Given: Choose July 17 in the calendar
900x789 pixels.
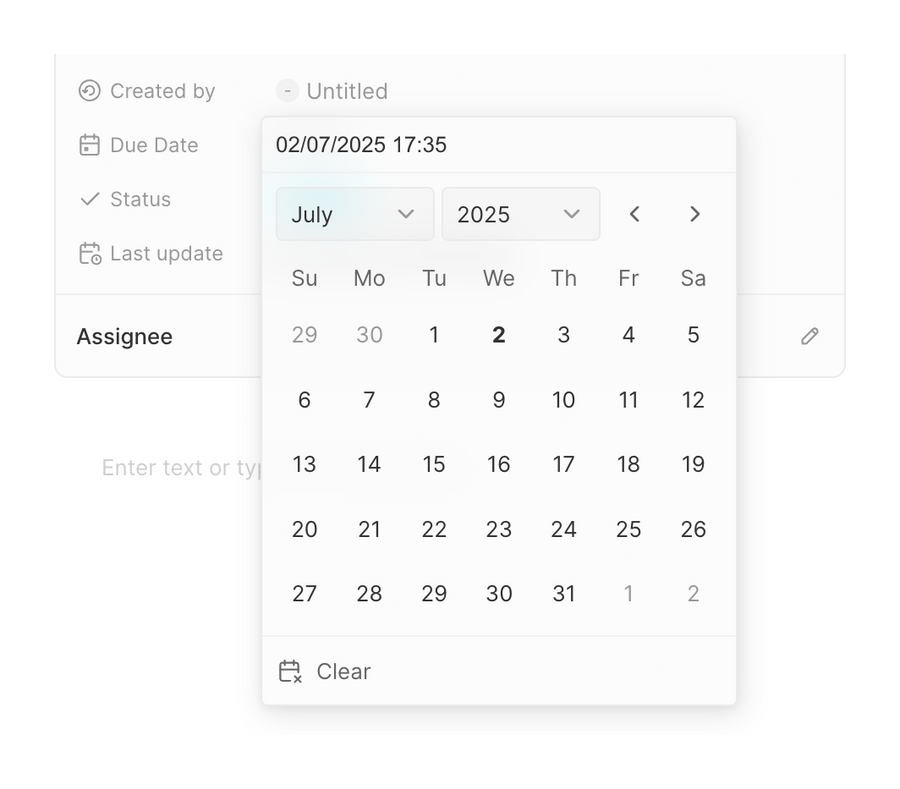Looking at the screenshot, I should pos(564,464).
